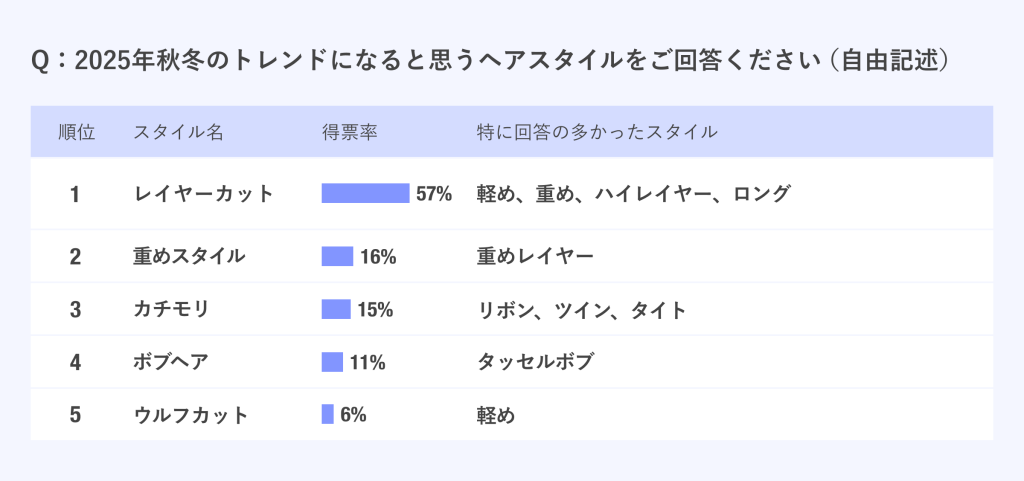Click the 特に回答の多かったスタイル header
This screenshot has width=1024, height=481.
(597, 132)
